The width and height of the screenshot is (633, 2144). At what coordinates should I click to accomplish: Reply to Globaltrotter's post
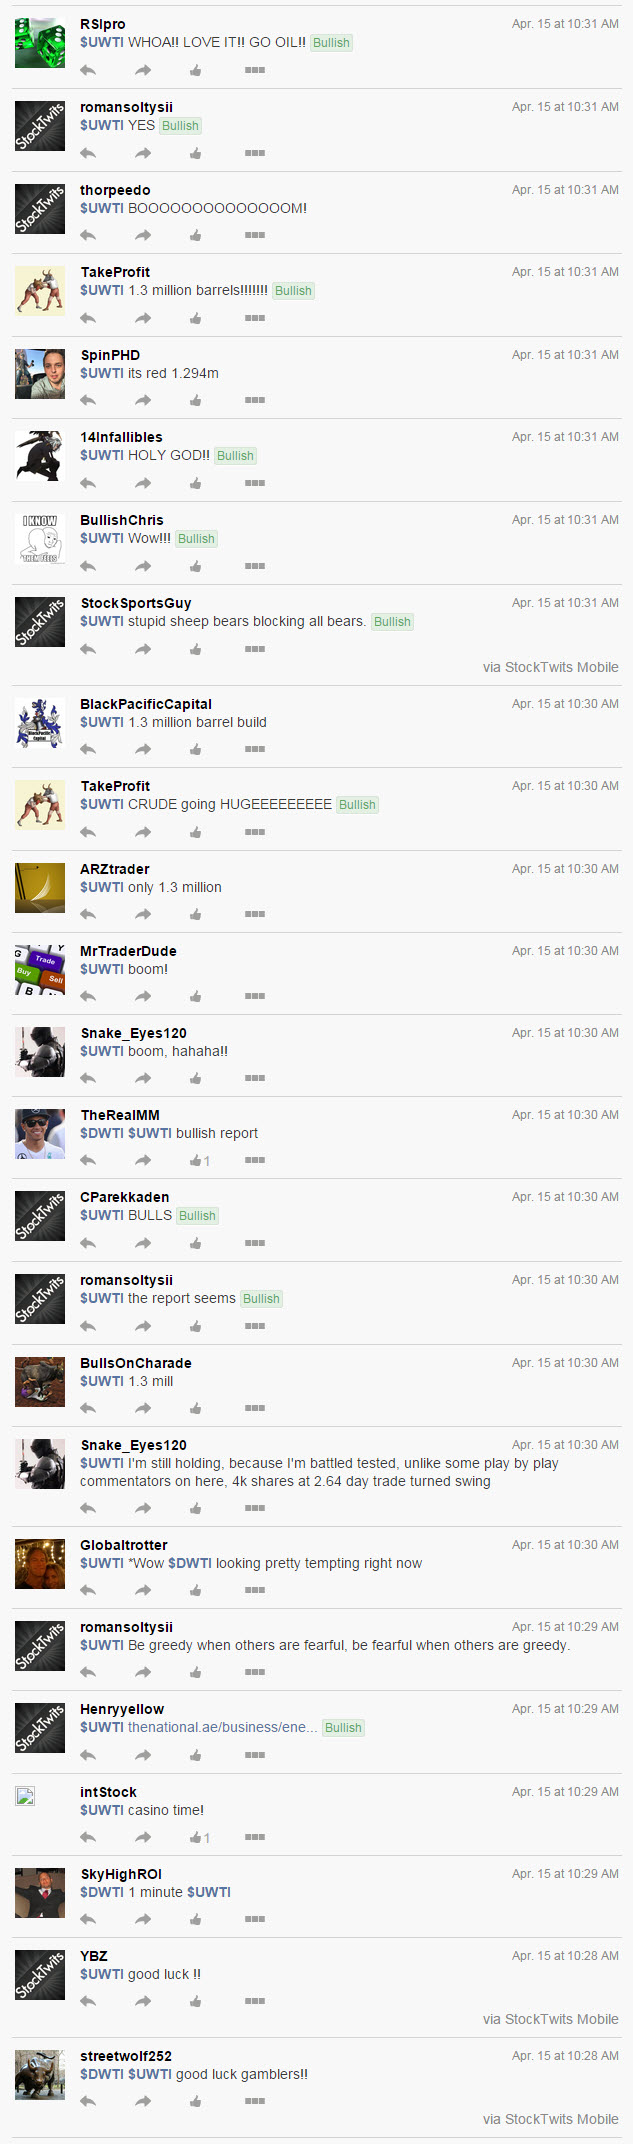coord(88,1590)
